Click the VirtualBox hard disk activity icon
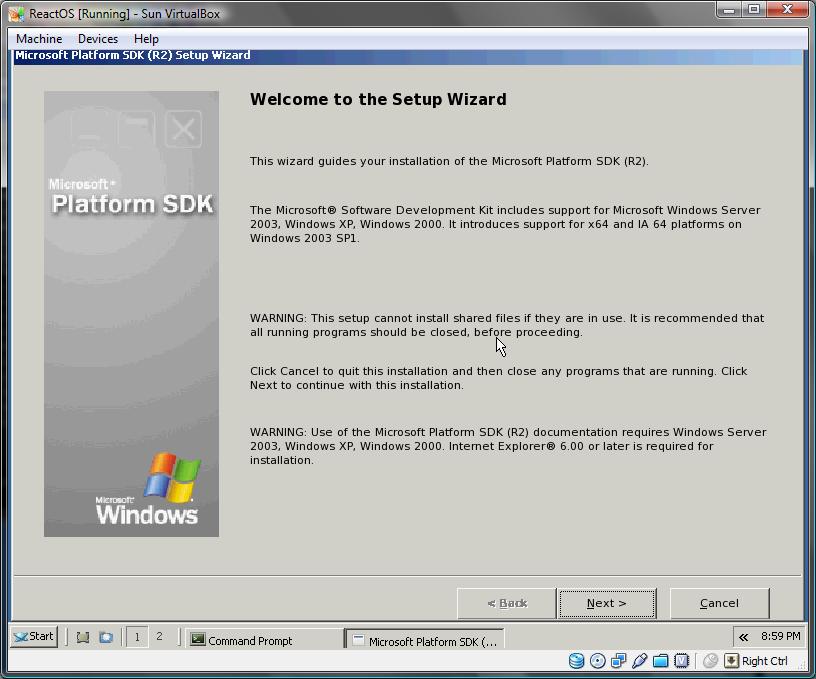816x679 pixels. 576,661
